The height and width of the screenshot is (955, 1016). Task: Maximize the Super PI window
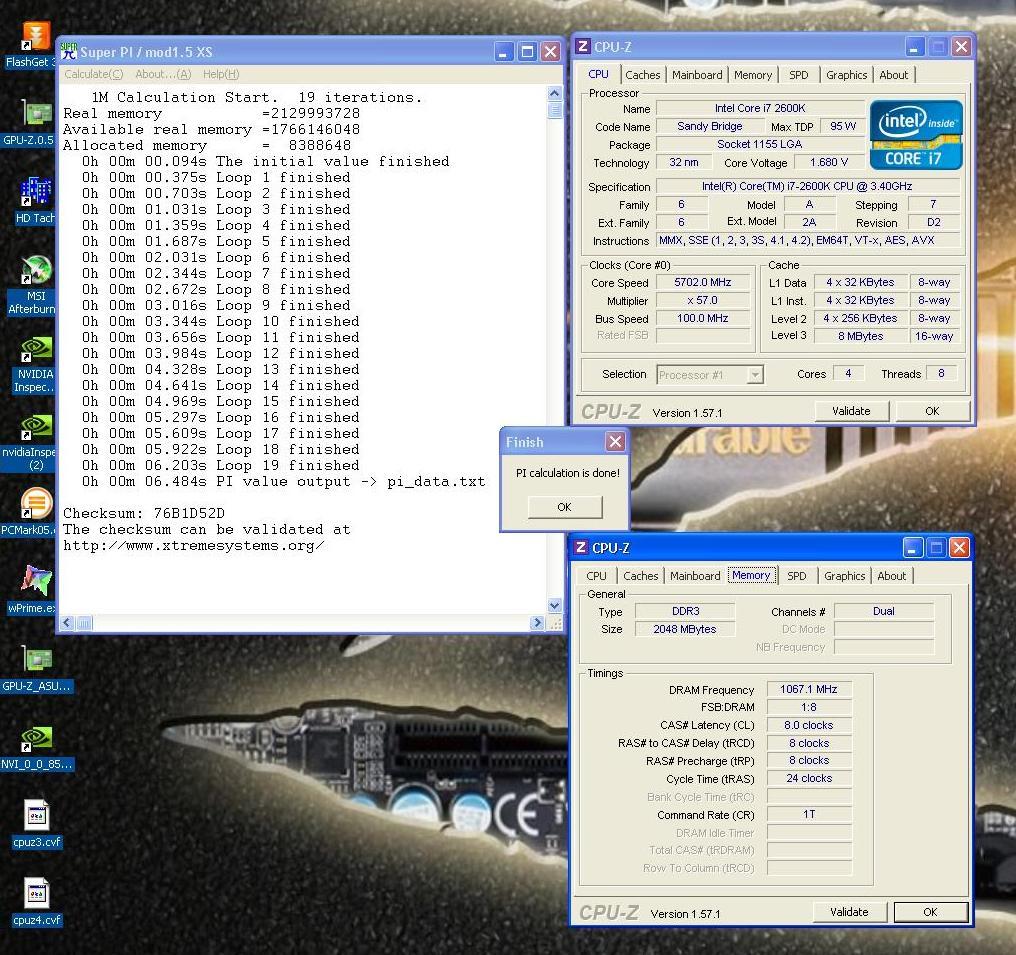click(527, 51)
